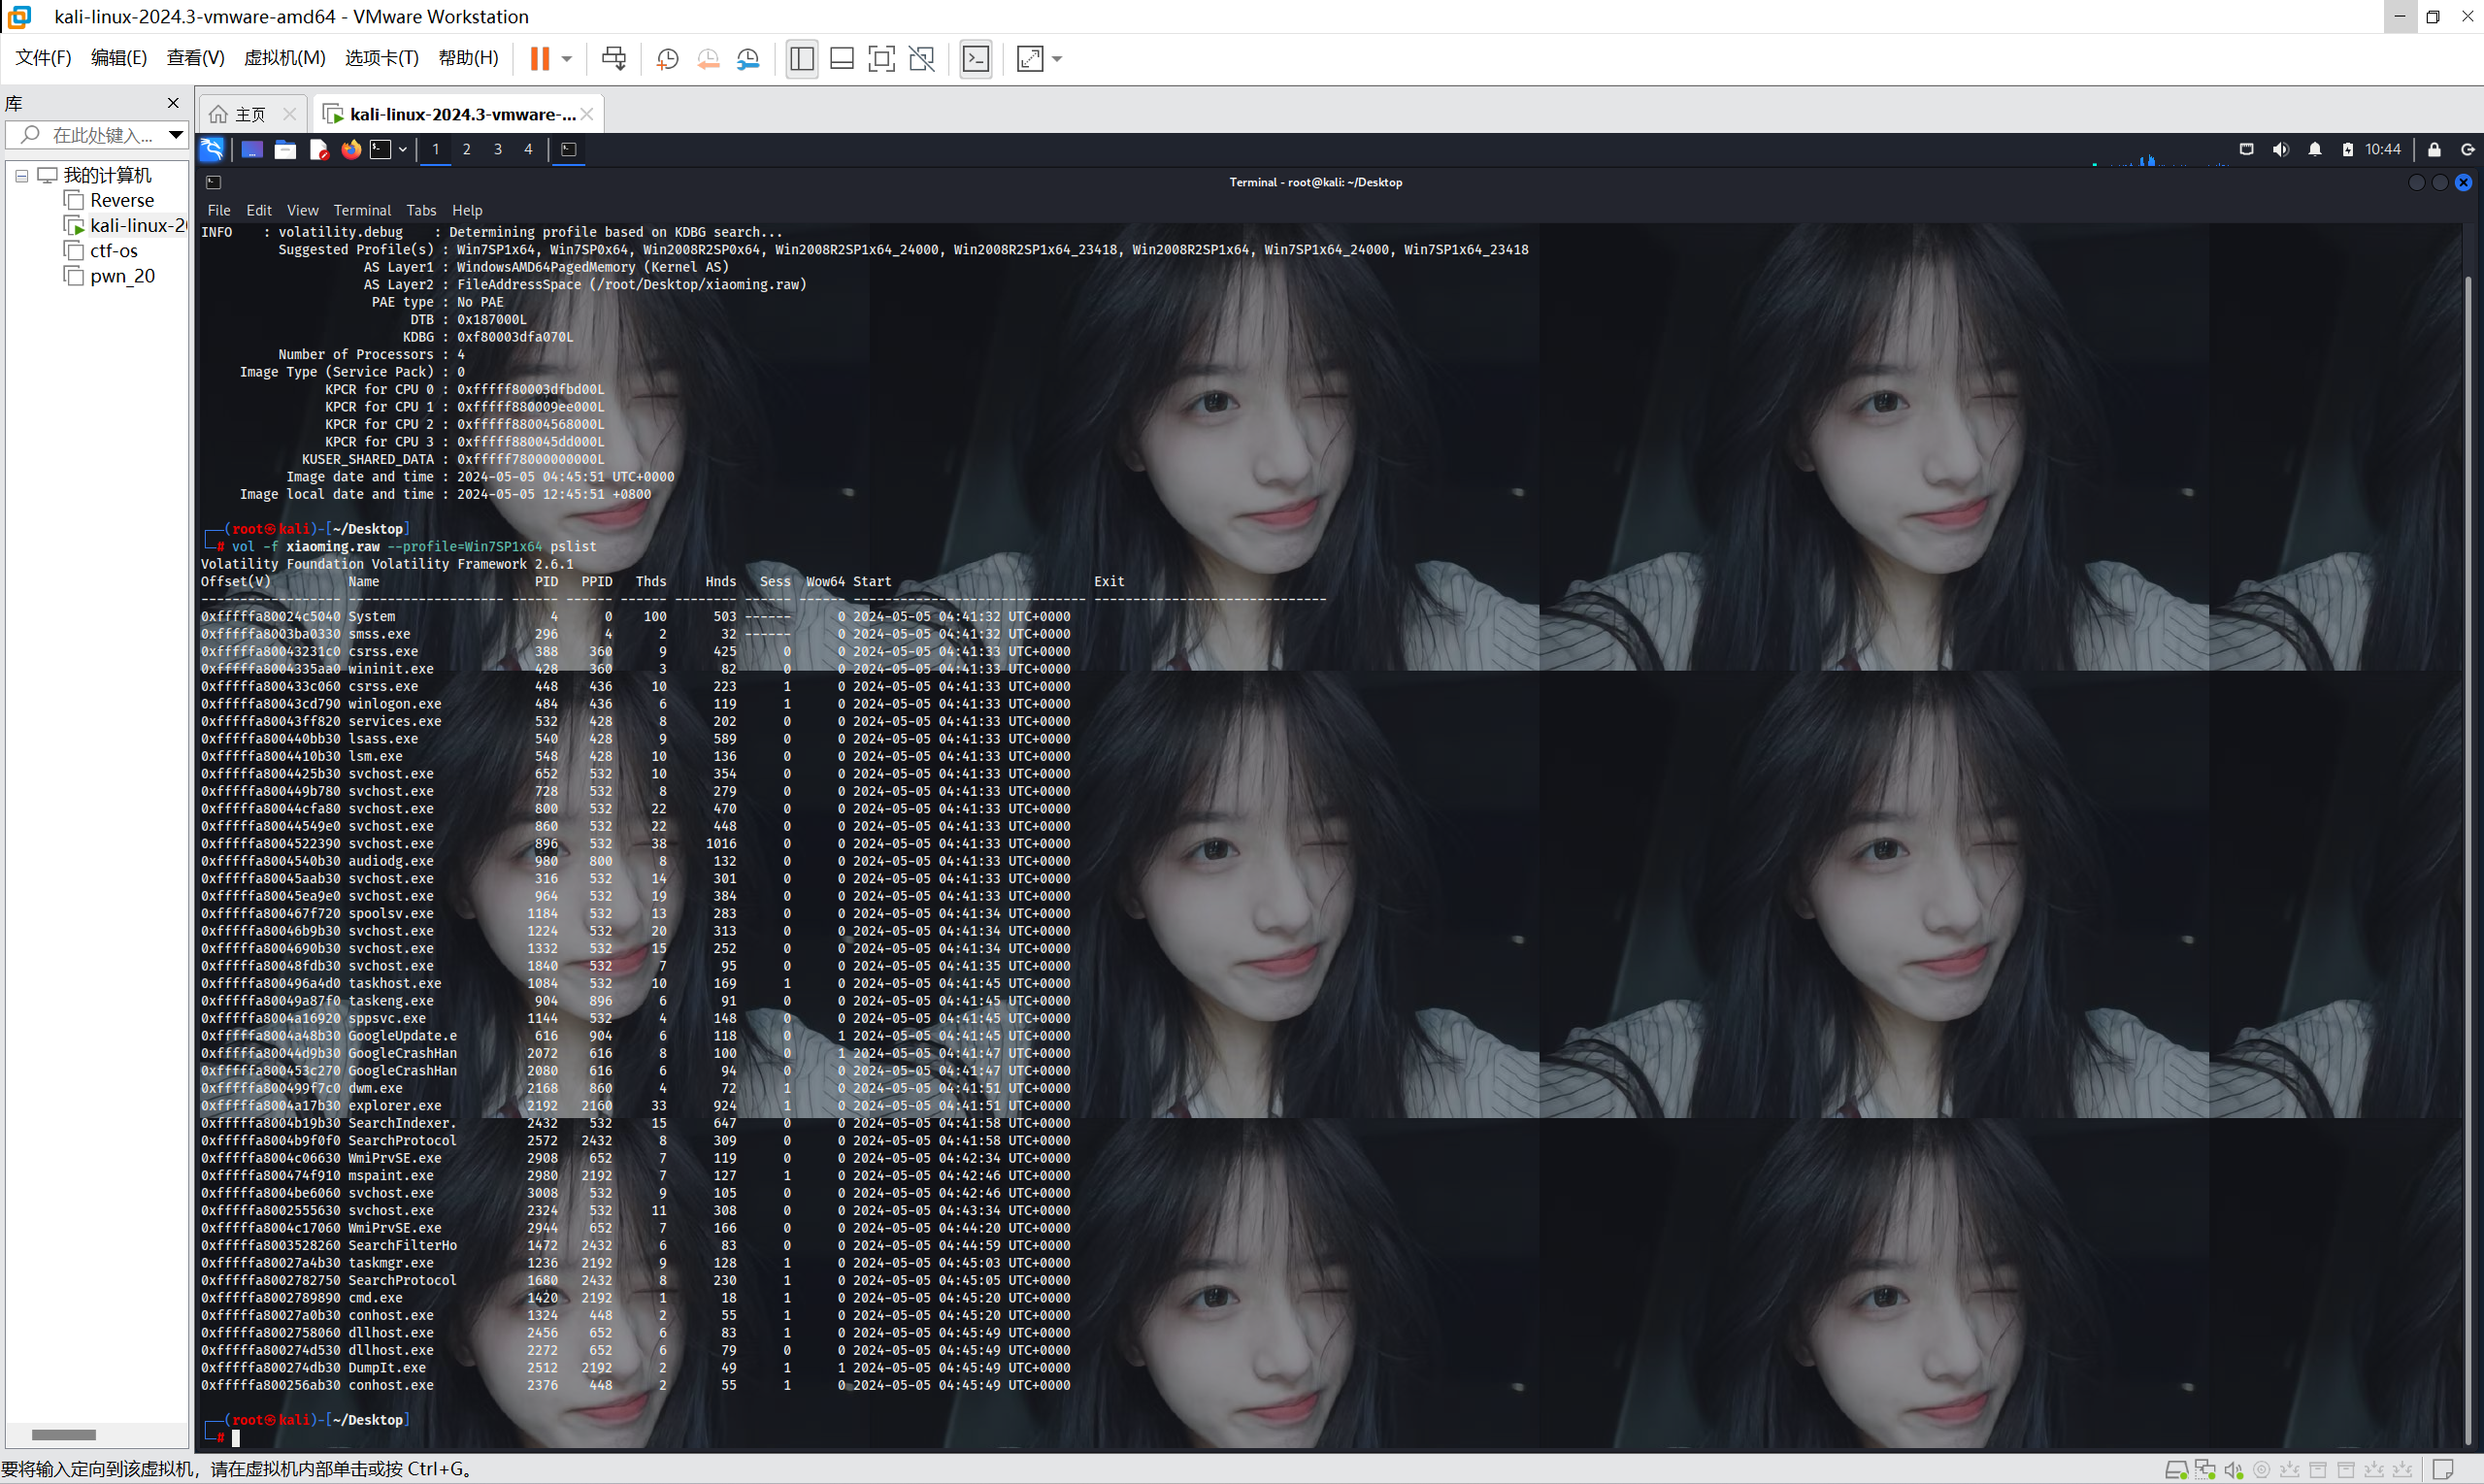This screenshot has height=1484, width=2484.
Task: Select kali-linux VM in library
Action: 125,226
